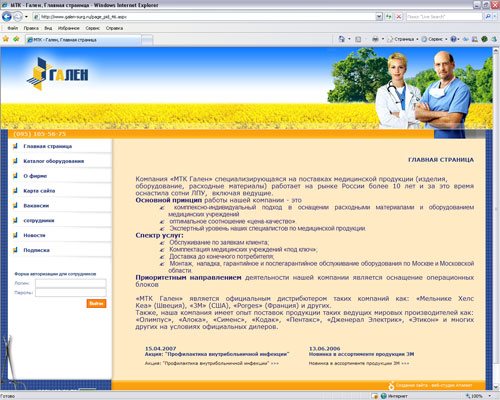Screen dimensions: 500x400
Task: Select the МТК - Гален browser tab
Action: (83, 40)
